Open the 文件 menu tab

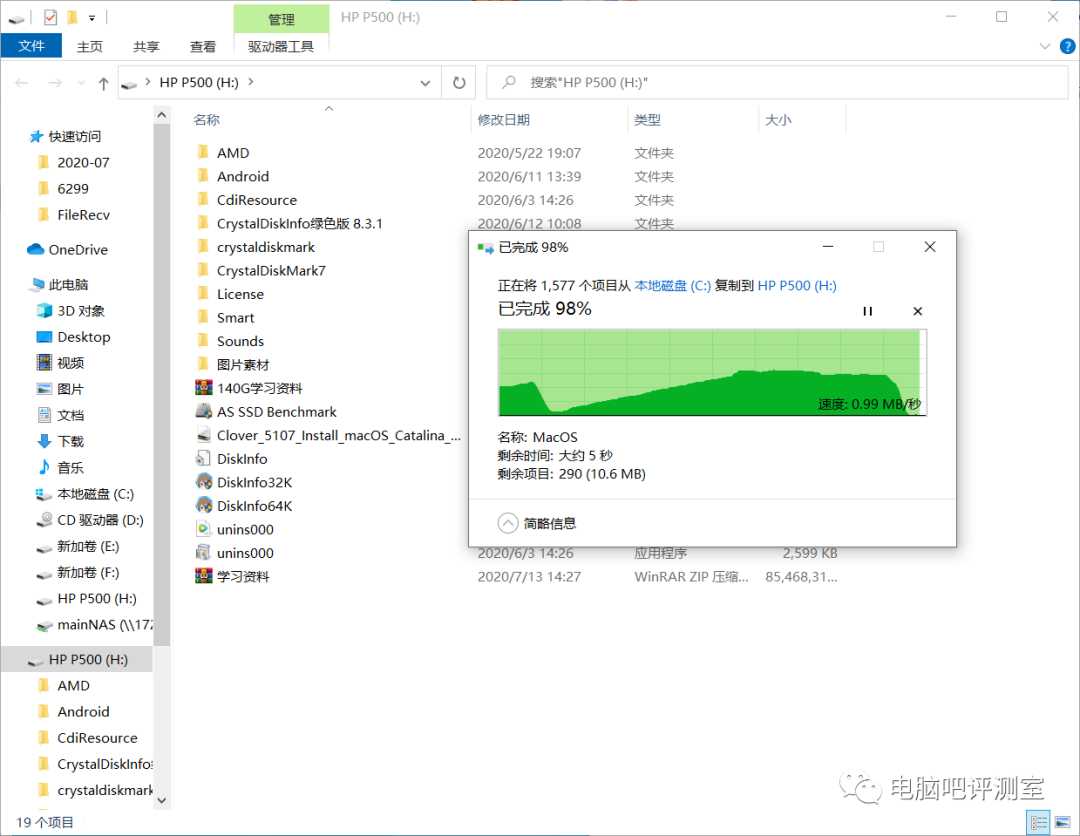[31, 45]
